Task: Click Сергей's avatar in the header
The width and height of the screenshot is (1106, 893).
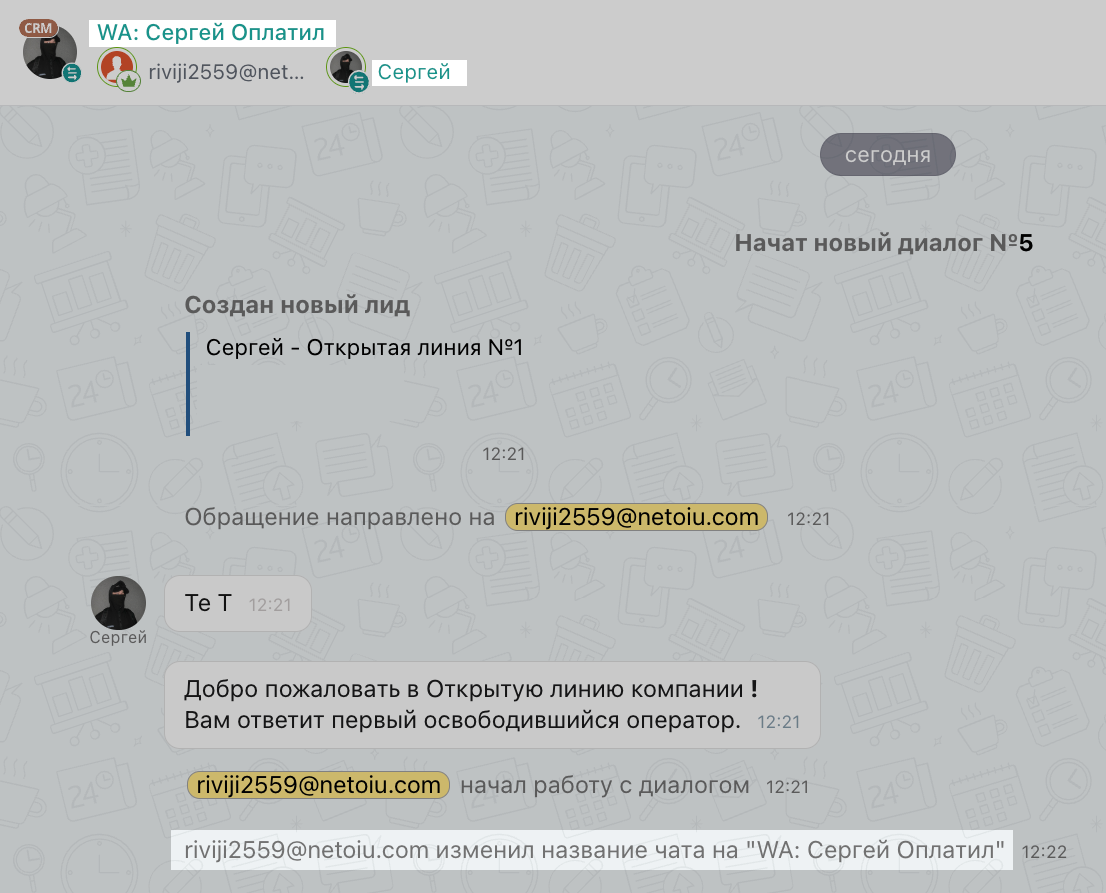Action: 346,68
